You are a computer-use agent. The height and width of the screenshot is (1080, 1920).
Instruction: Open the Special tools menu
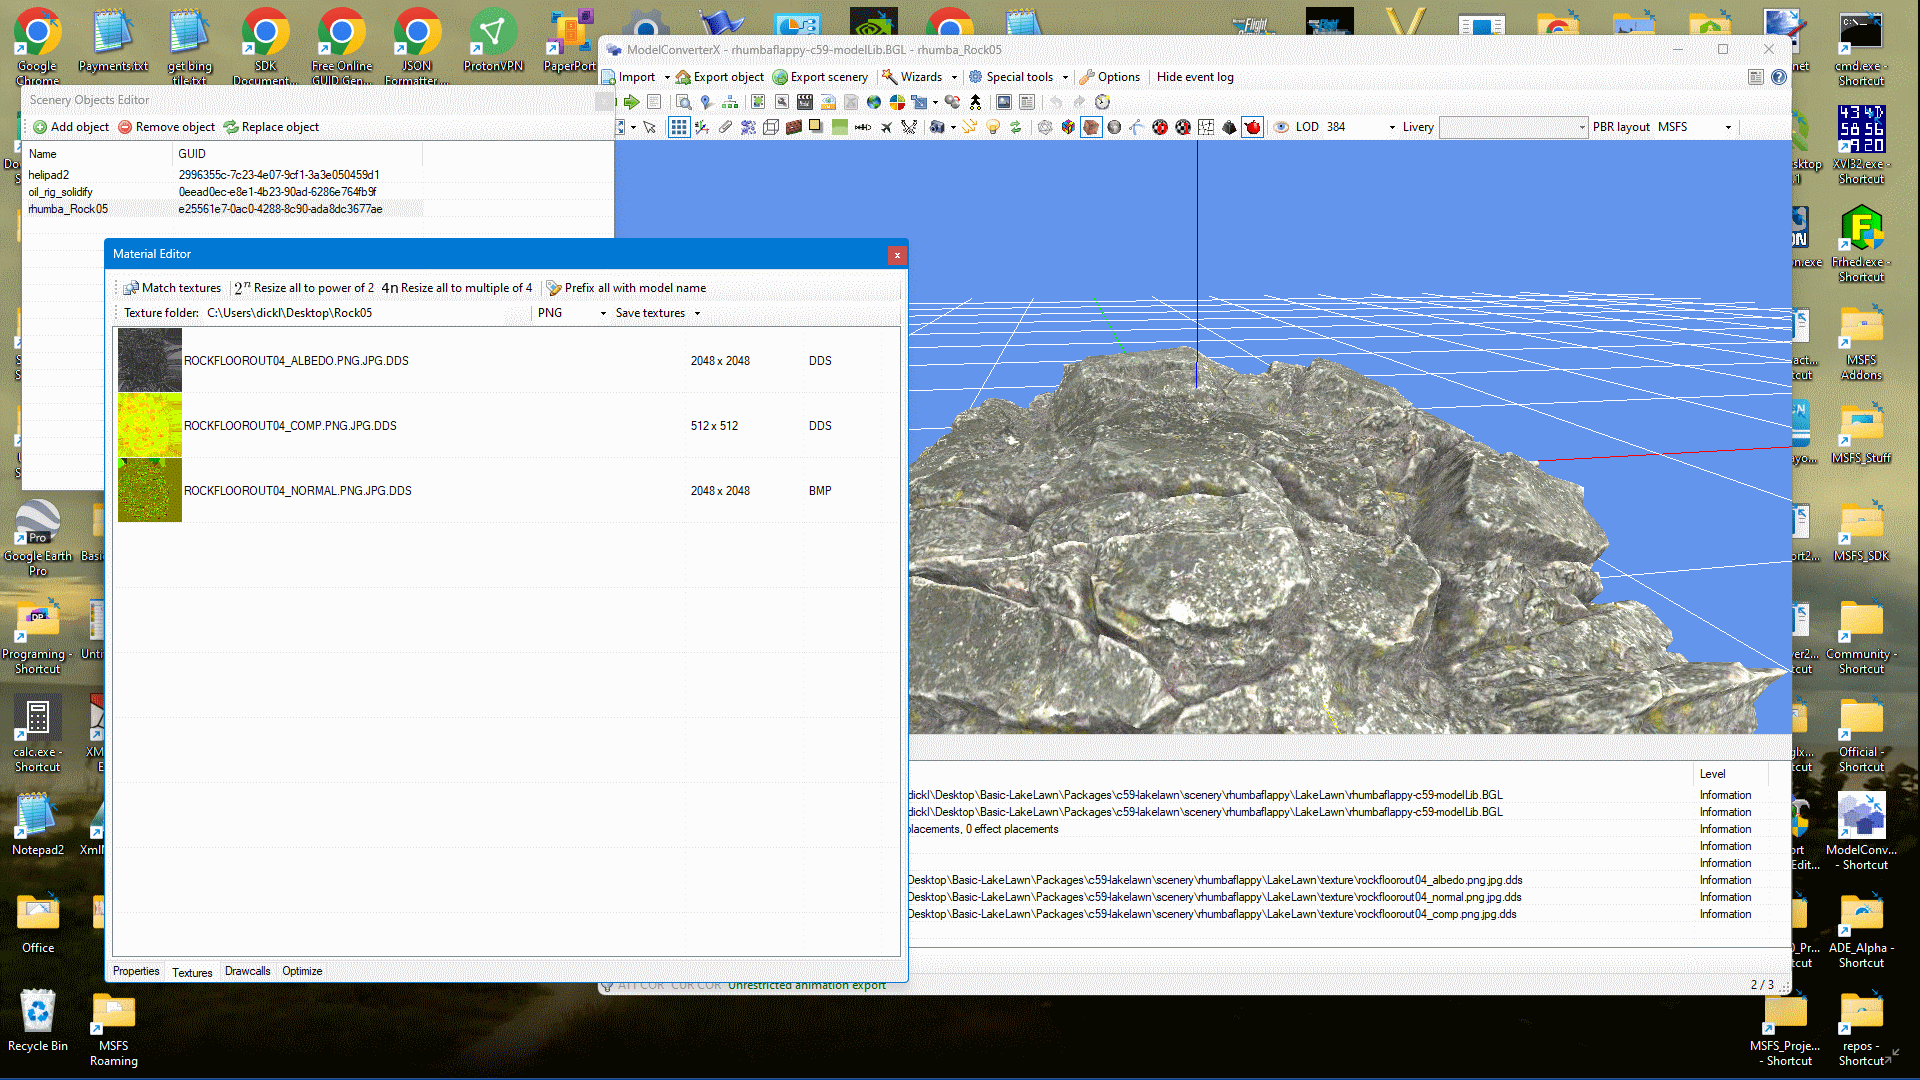click(x=1018, y=77)
